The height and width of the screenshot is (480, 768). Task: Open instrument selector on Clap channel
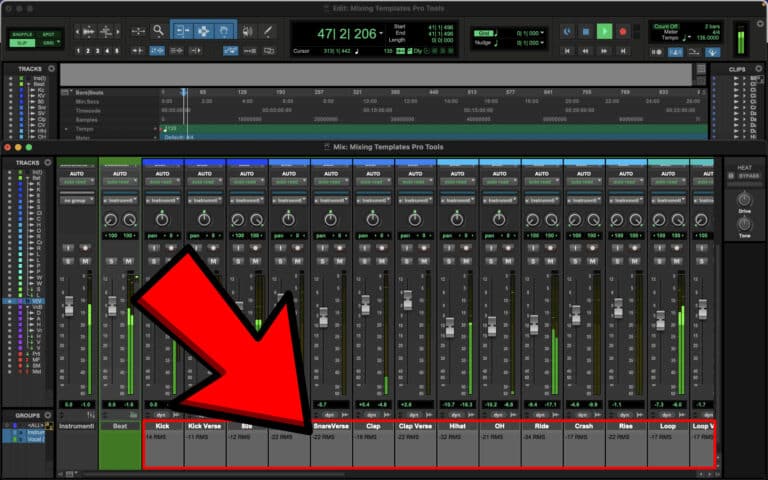point(373,200)
